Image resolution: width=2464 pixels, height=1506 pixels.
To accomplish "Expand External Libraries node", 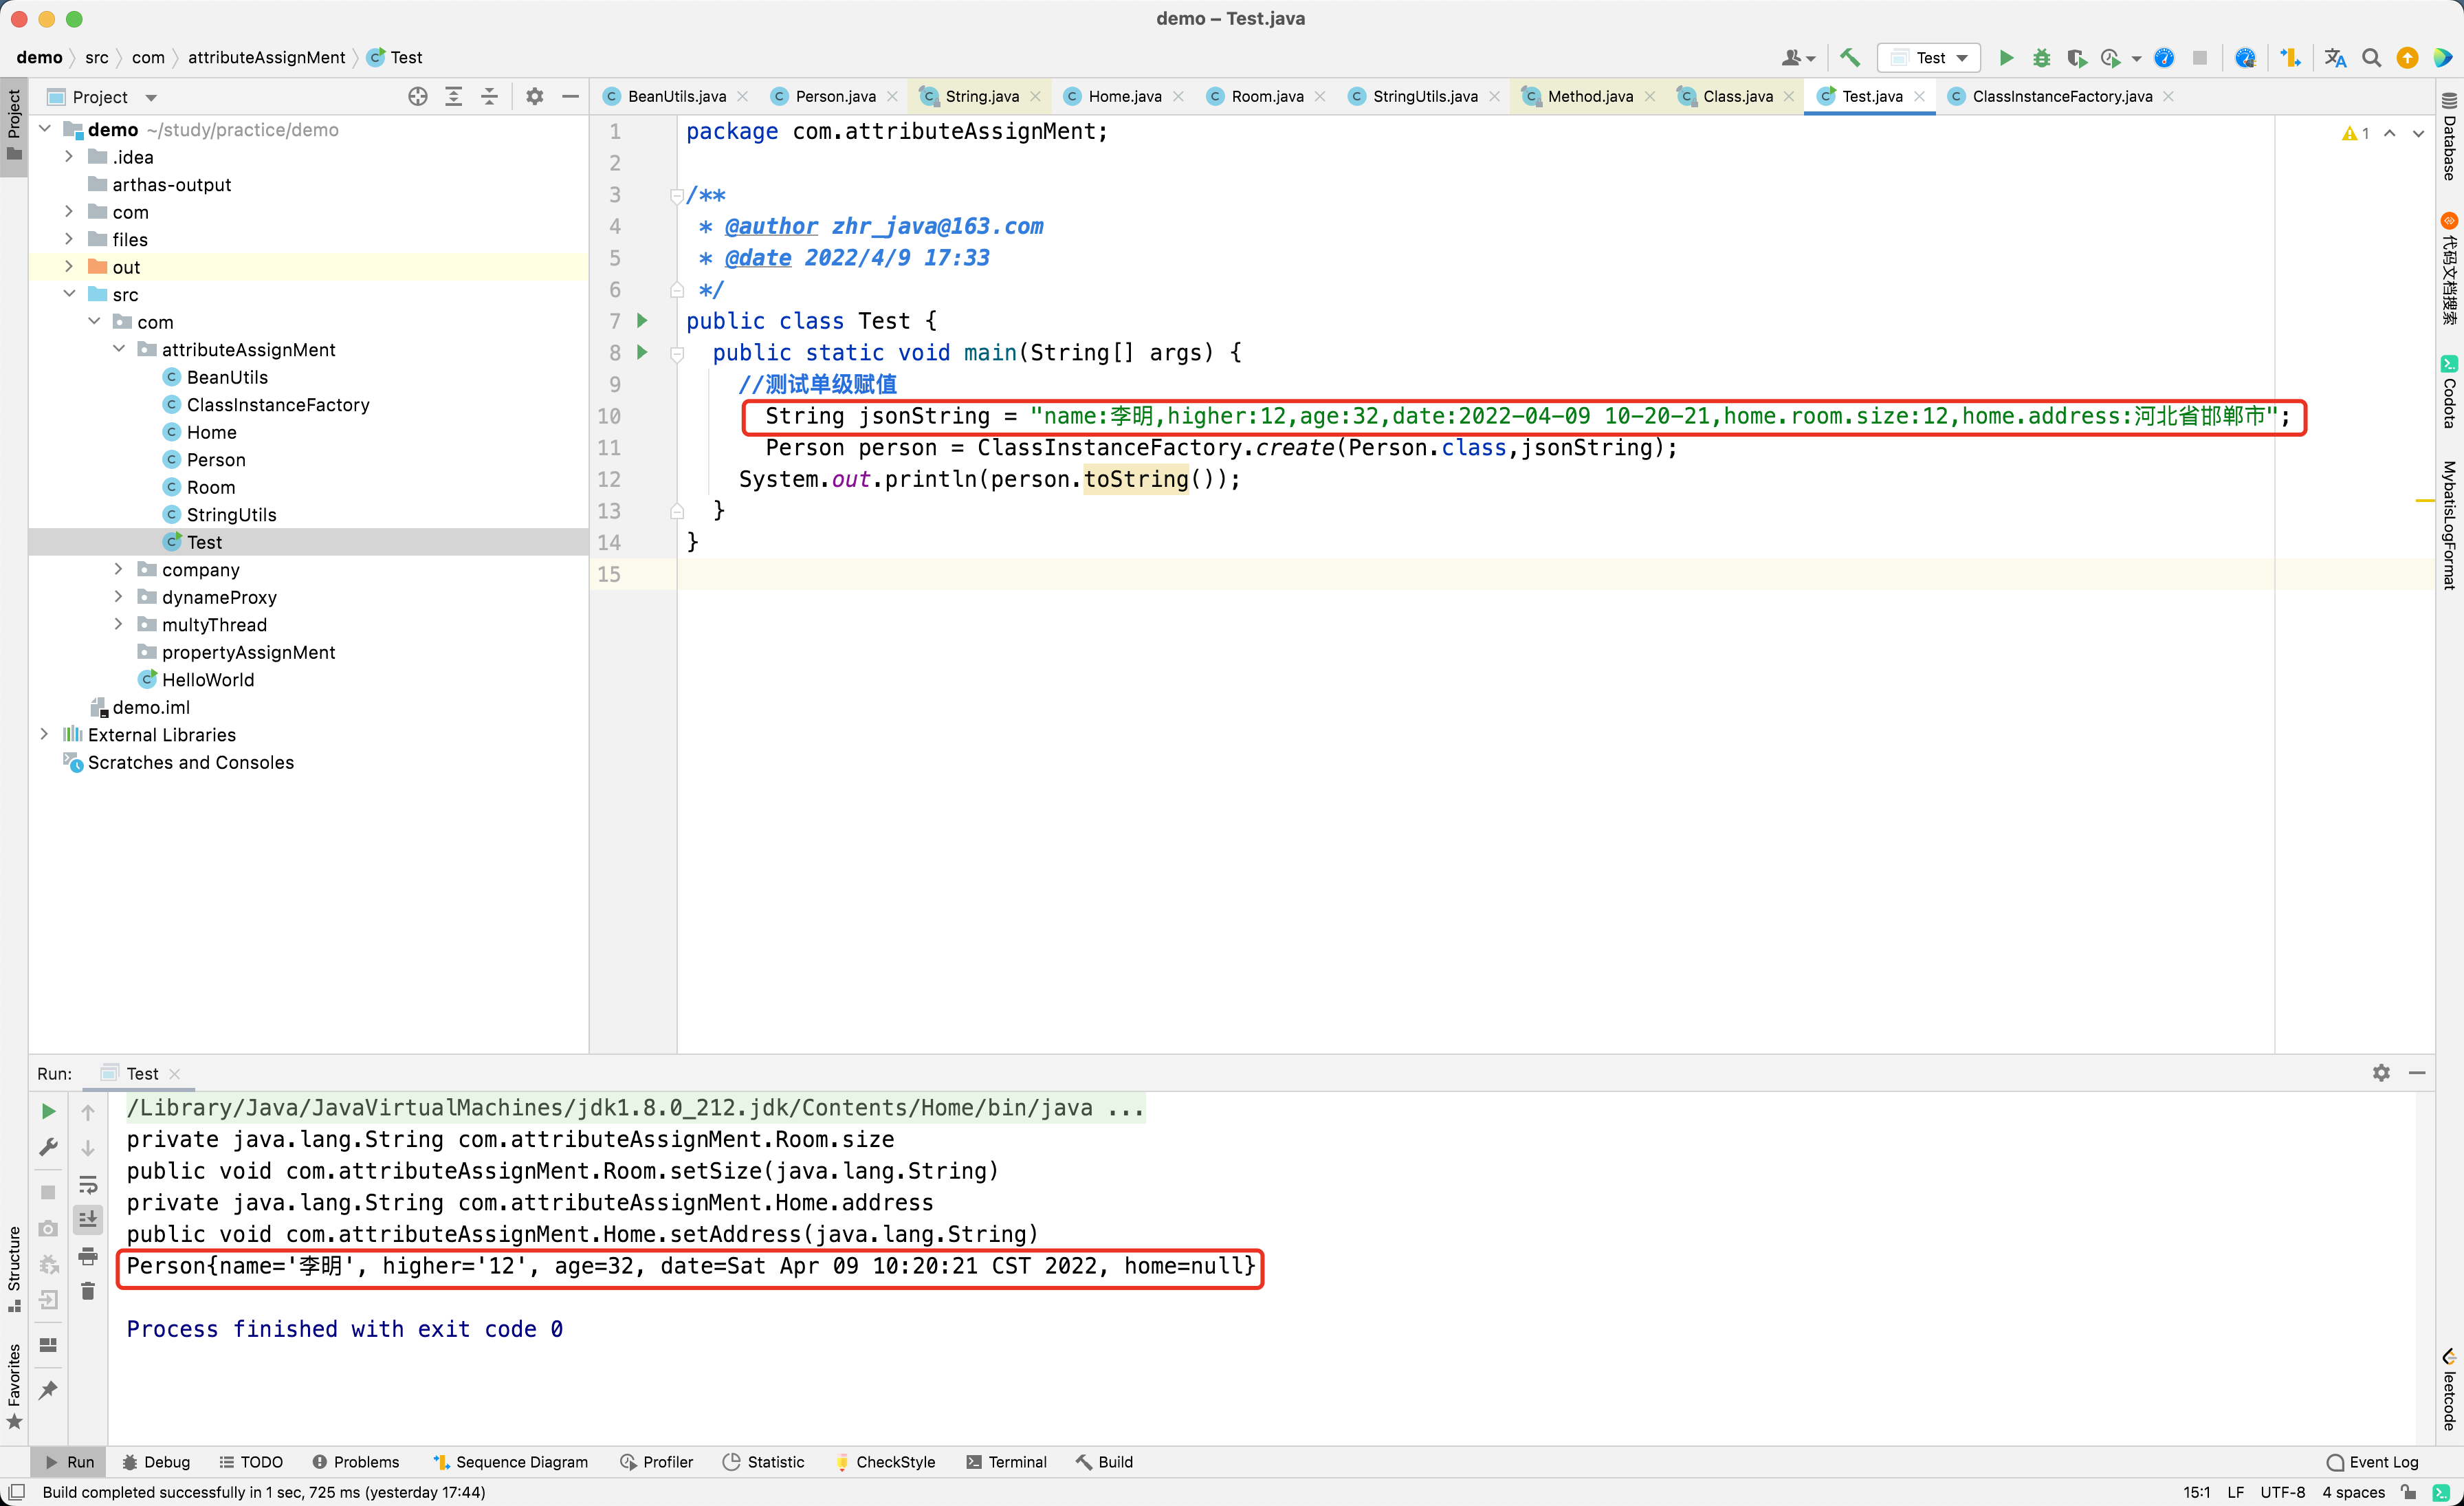I will click(44, 734).
